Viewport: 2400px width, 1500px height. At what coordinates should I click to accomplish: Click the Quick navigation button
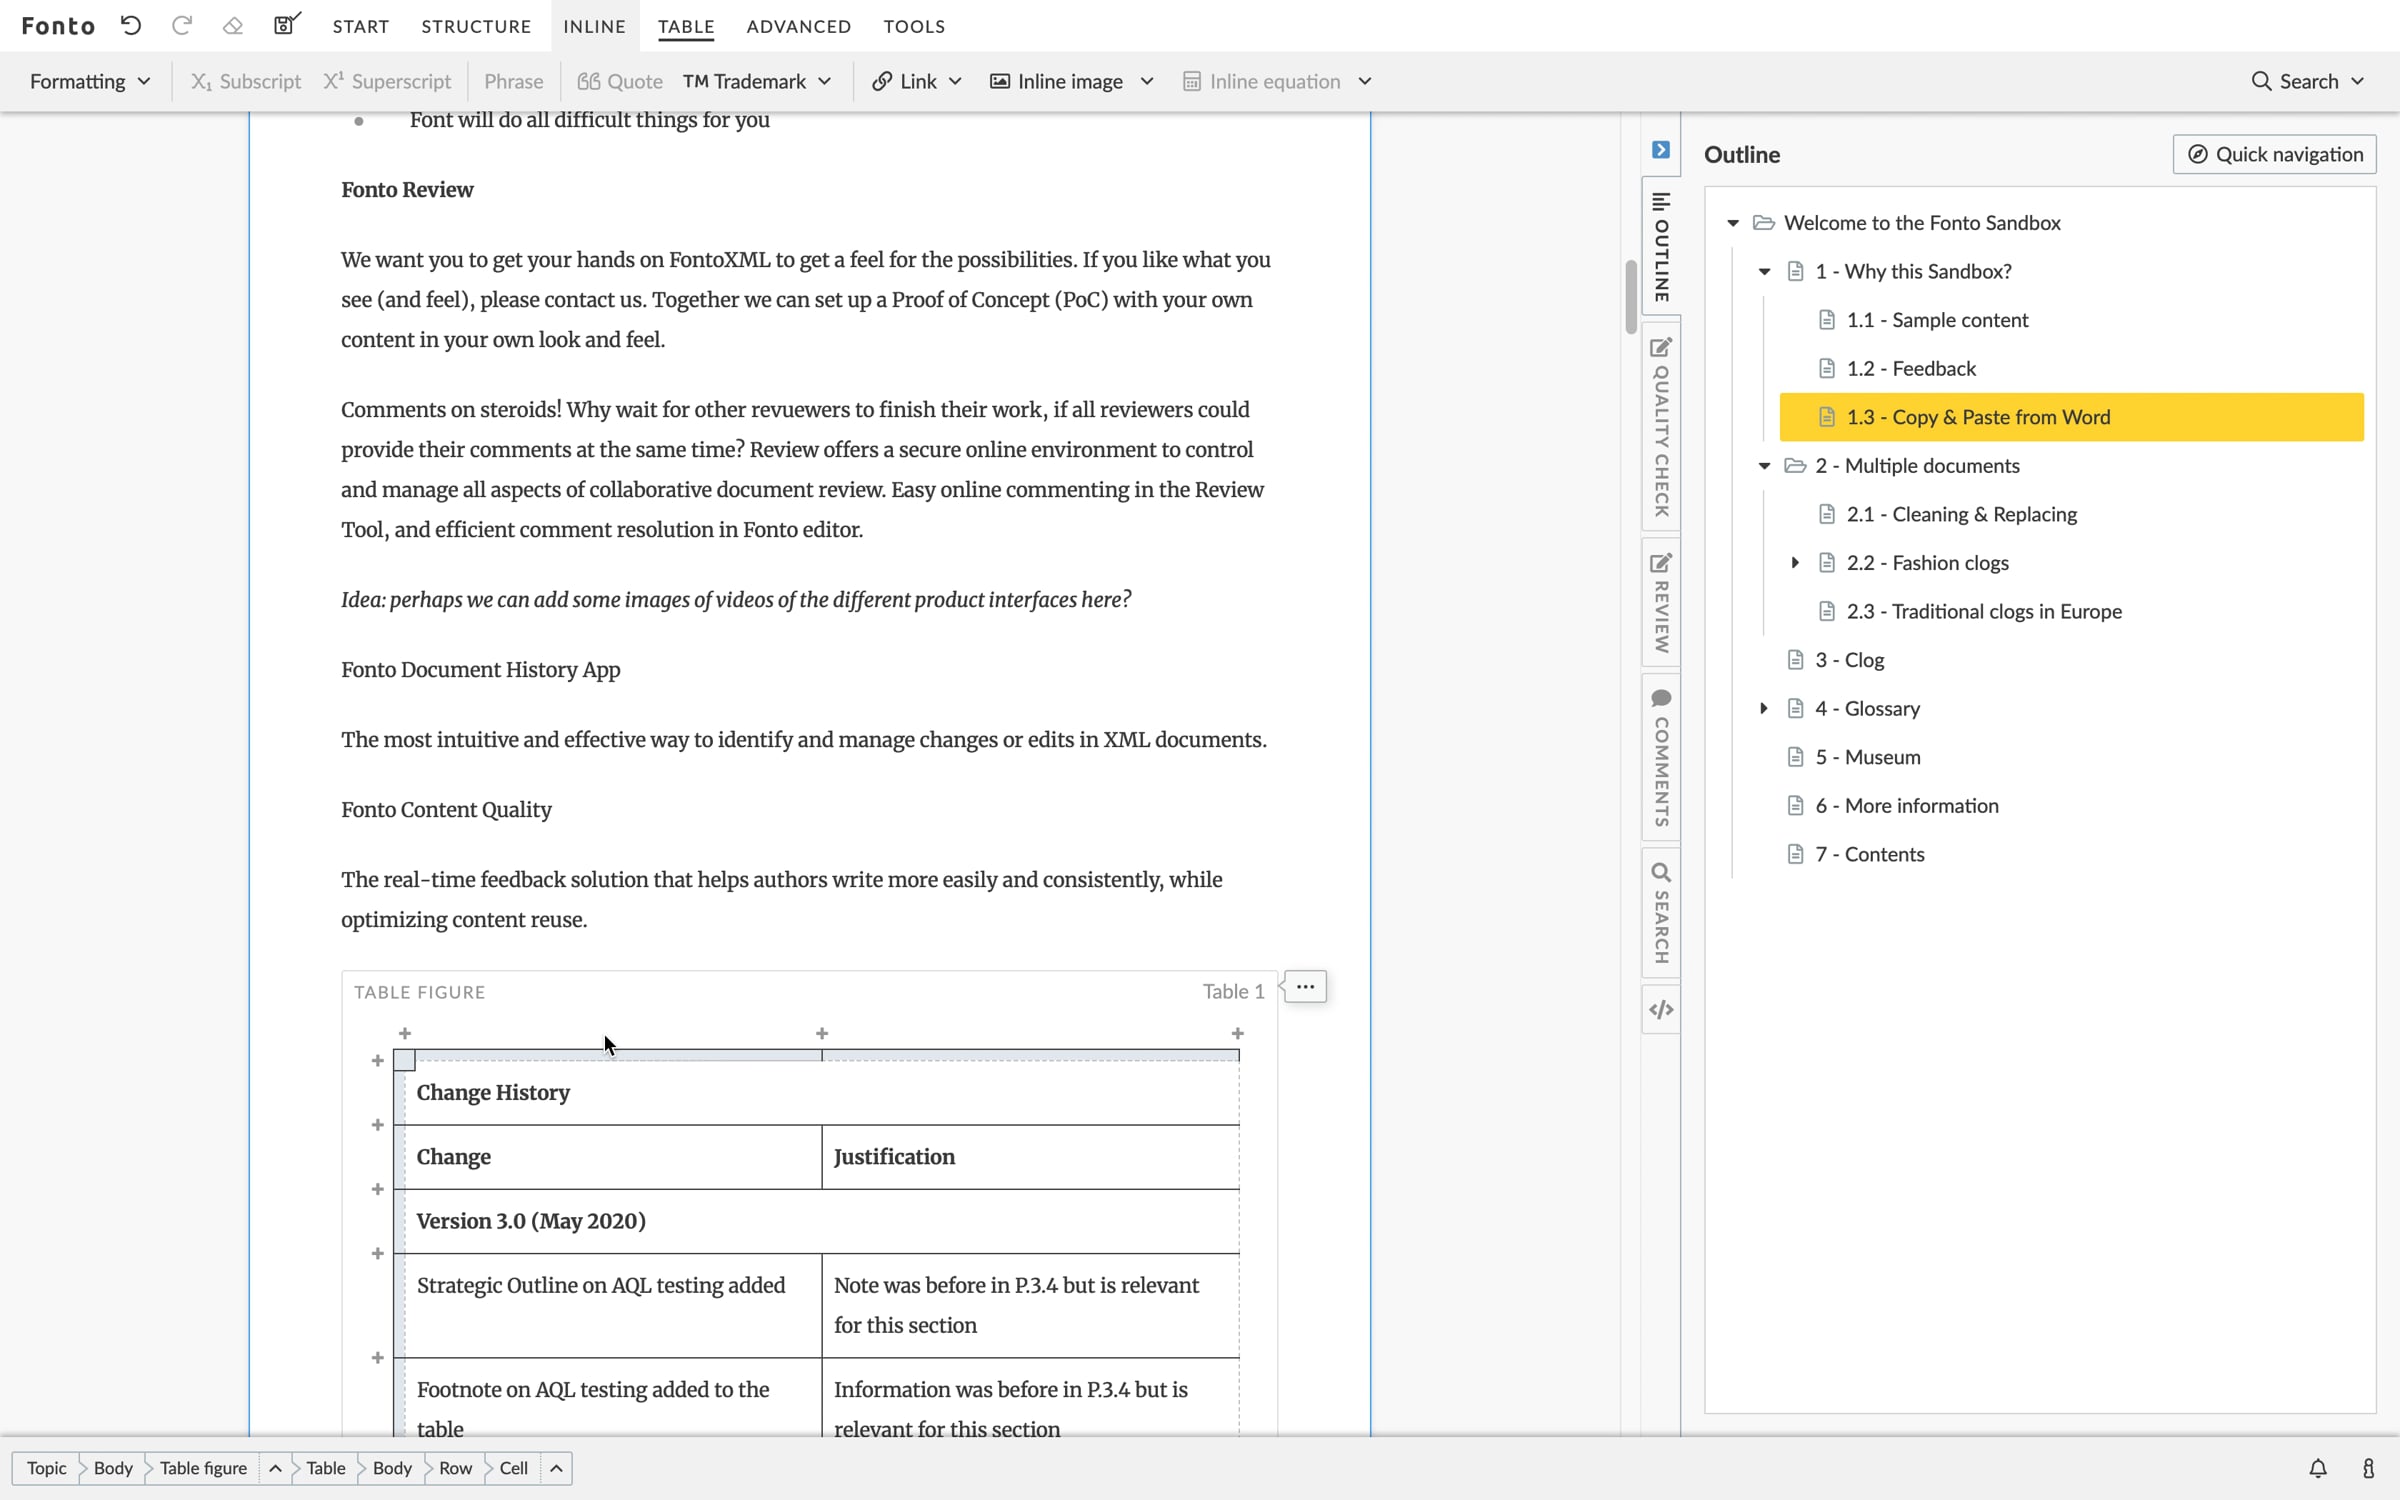(2274, 154)
